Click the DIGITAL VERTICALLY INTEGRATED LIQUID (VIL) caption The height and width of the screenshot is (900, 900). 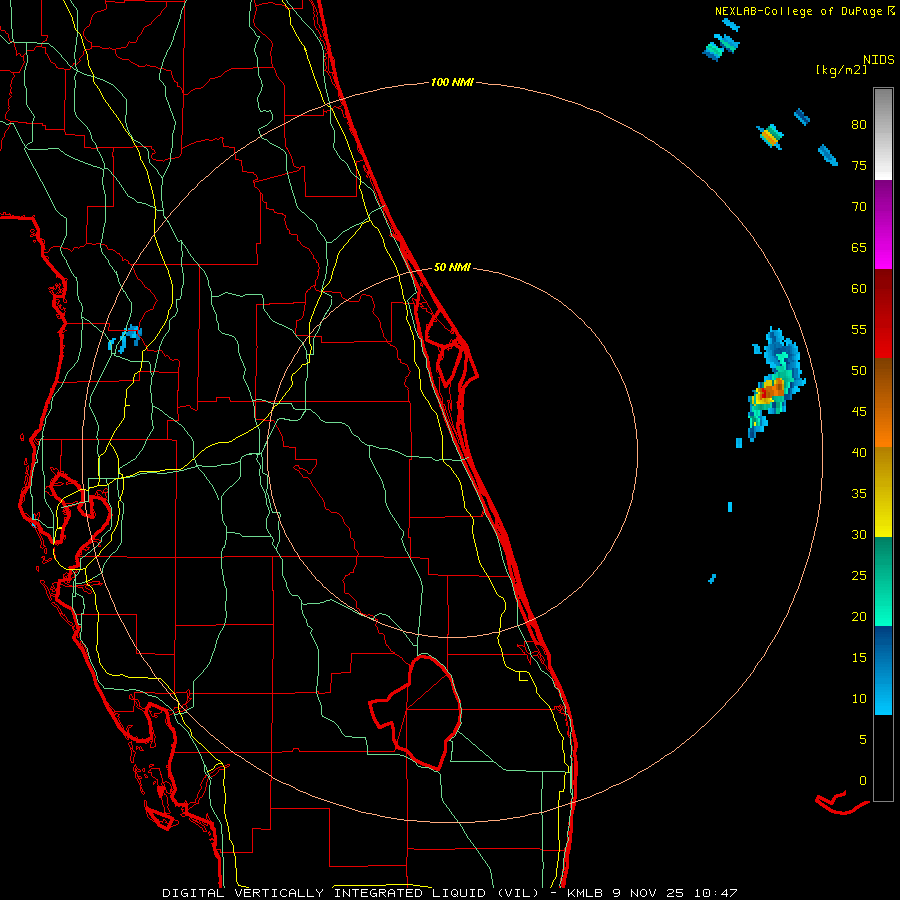(351, 893)
